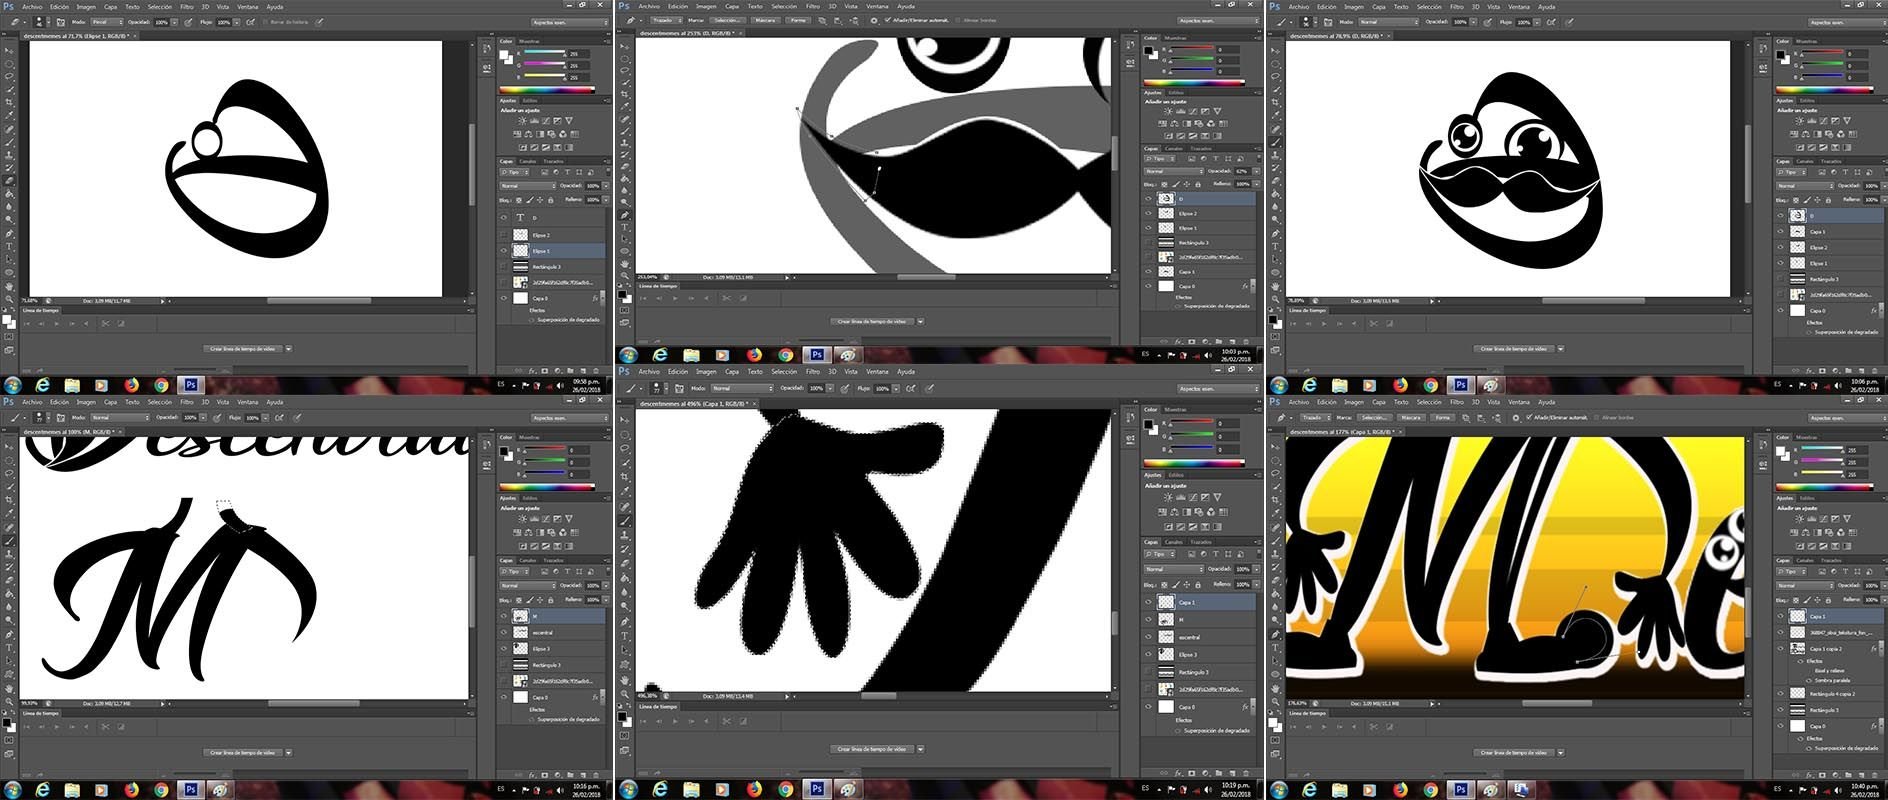Click the gear options icon in the 253% window

click(874, 20)
